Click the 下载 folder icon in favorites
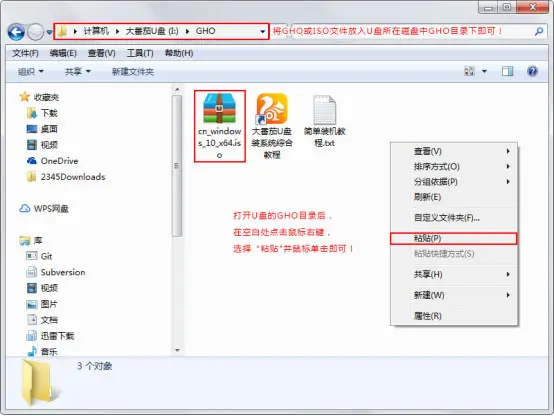This screenshot has height=416, width=554. (32, 113)
